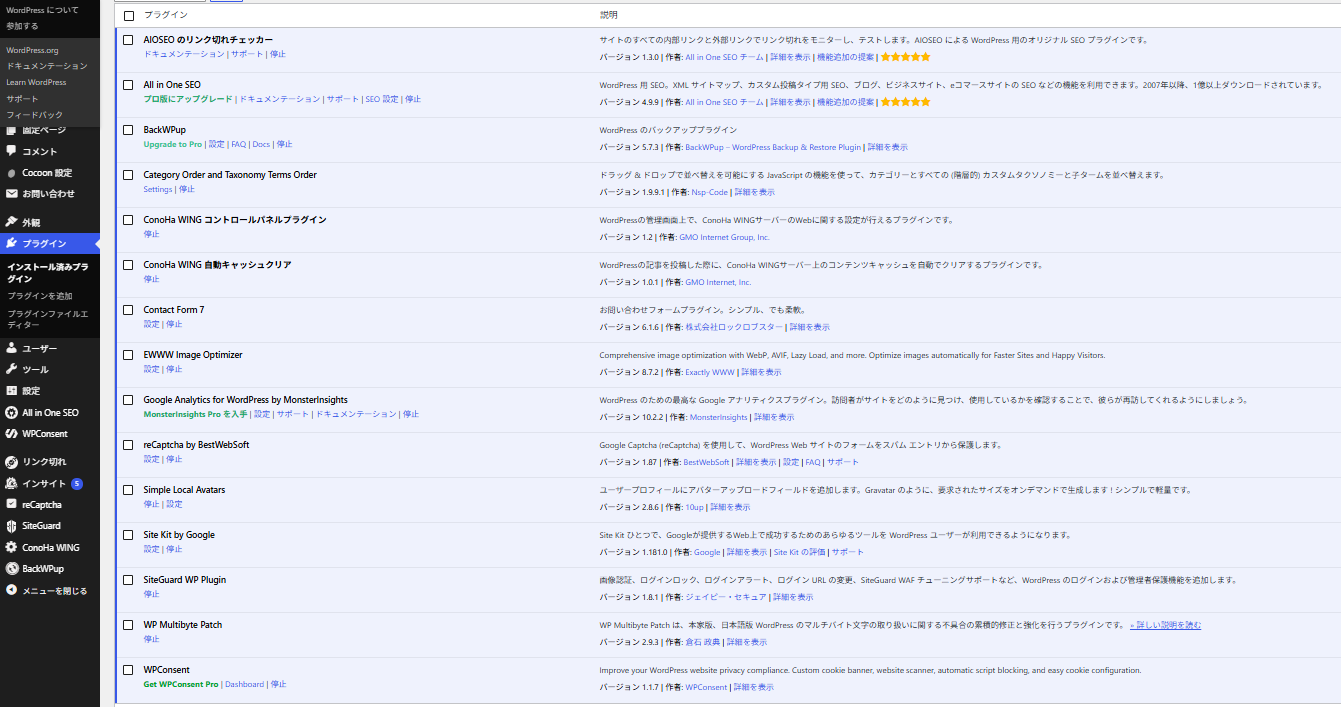Click Upgrade to Pro under BackWPup
The width and height of the screenshot is (1341, 707).
pyautogui.click(x=172, y=144)
